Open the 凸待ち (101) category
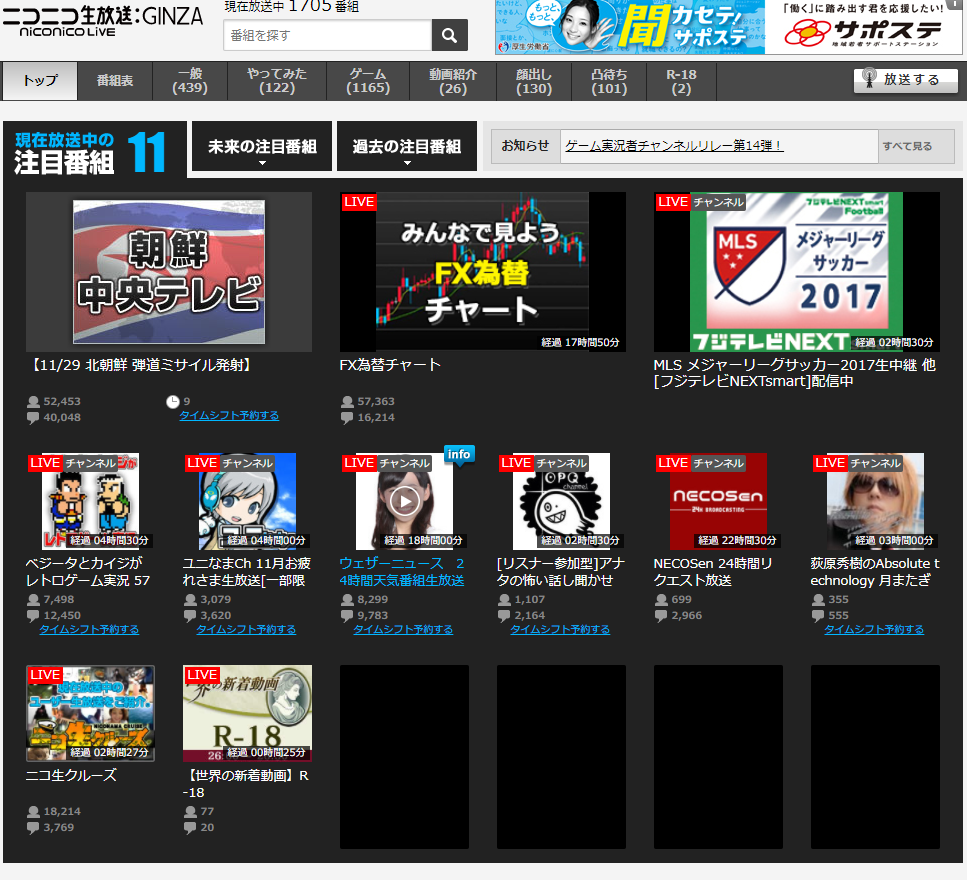This screenshot has width=967, height=880. pos(609,81)
